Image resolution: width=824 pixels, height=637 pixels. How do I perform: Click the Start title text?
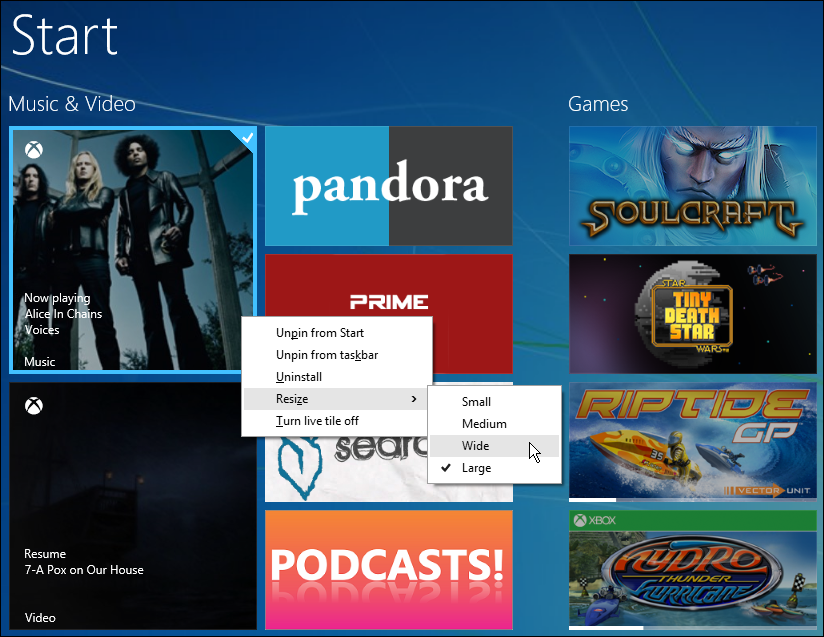(65, 35)
